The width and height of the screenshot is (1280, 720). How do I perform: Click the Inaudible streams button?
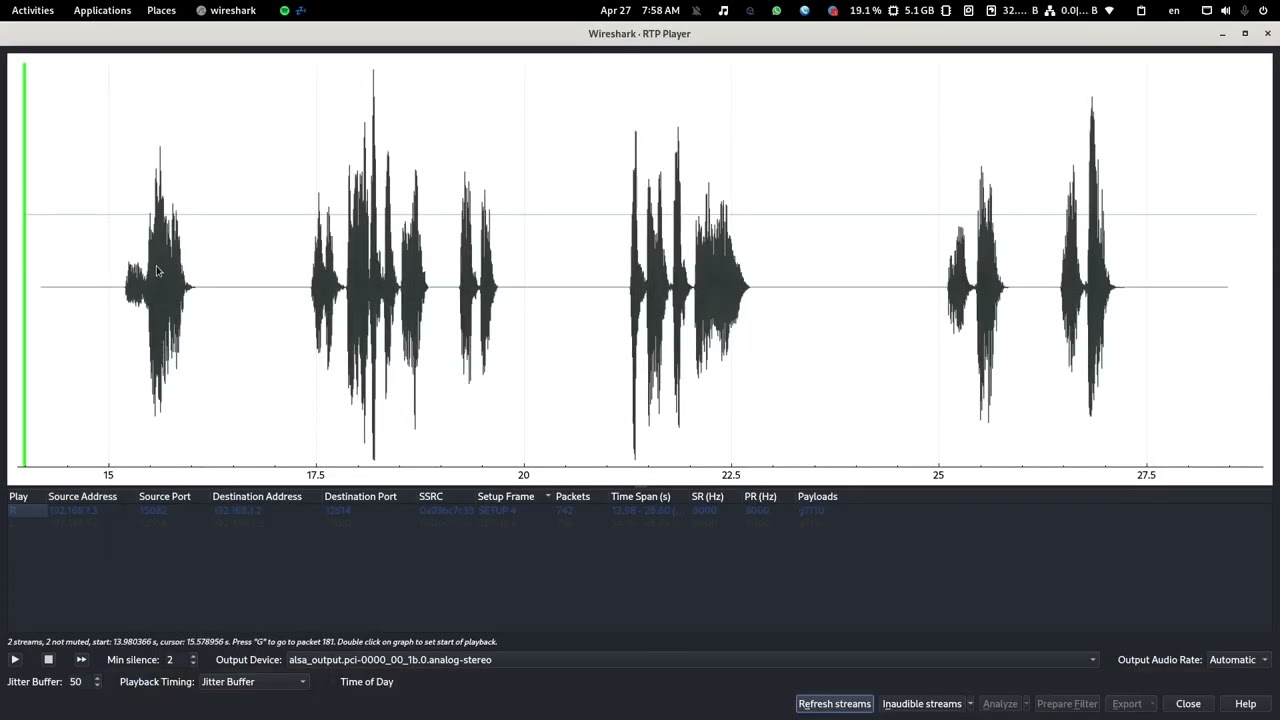921,704
